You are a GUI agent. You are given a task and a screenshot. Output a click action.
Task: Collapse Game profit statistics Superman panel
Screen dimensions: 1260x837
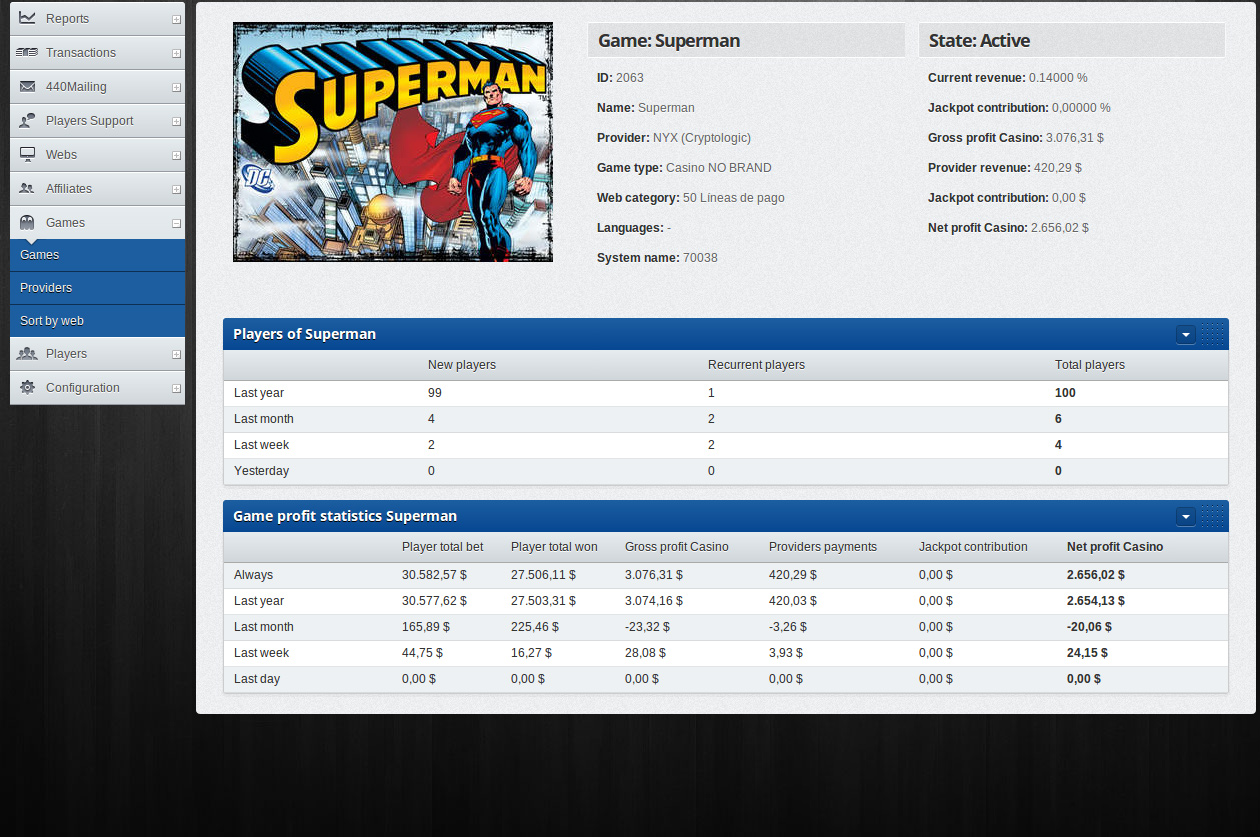(x=1186, y=517)
